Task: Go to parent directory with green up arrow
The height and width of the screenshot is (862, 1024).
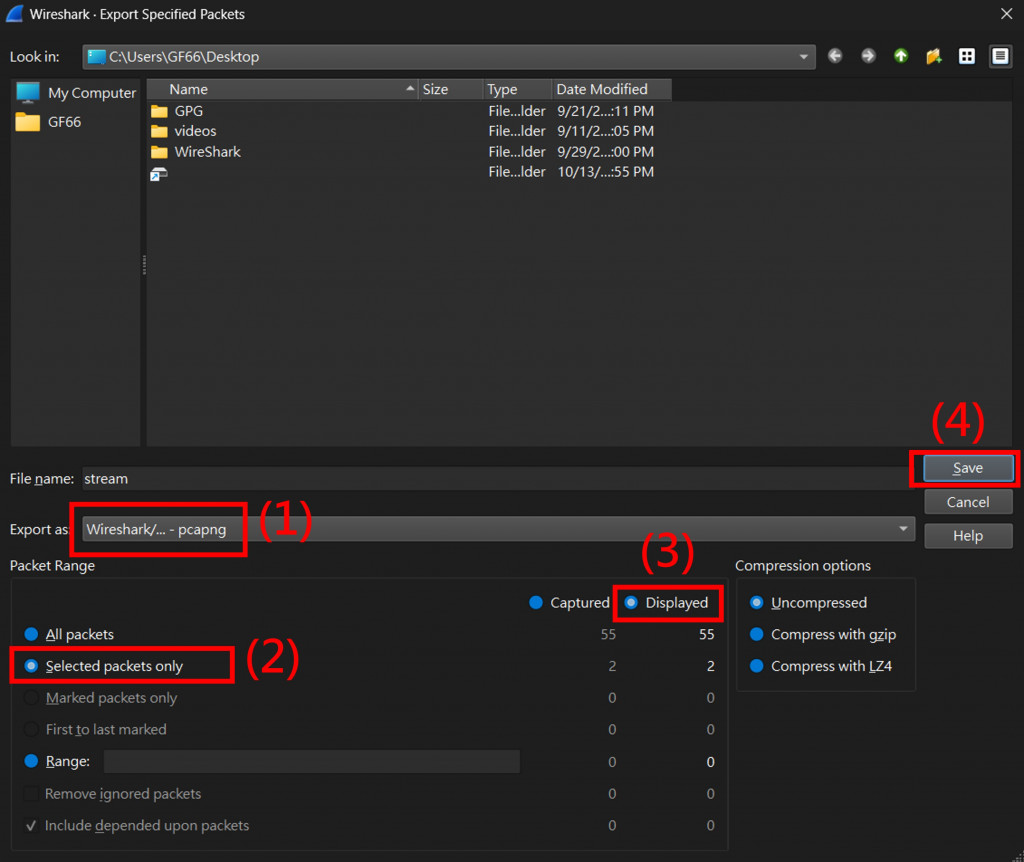Action: pos(901,56)
